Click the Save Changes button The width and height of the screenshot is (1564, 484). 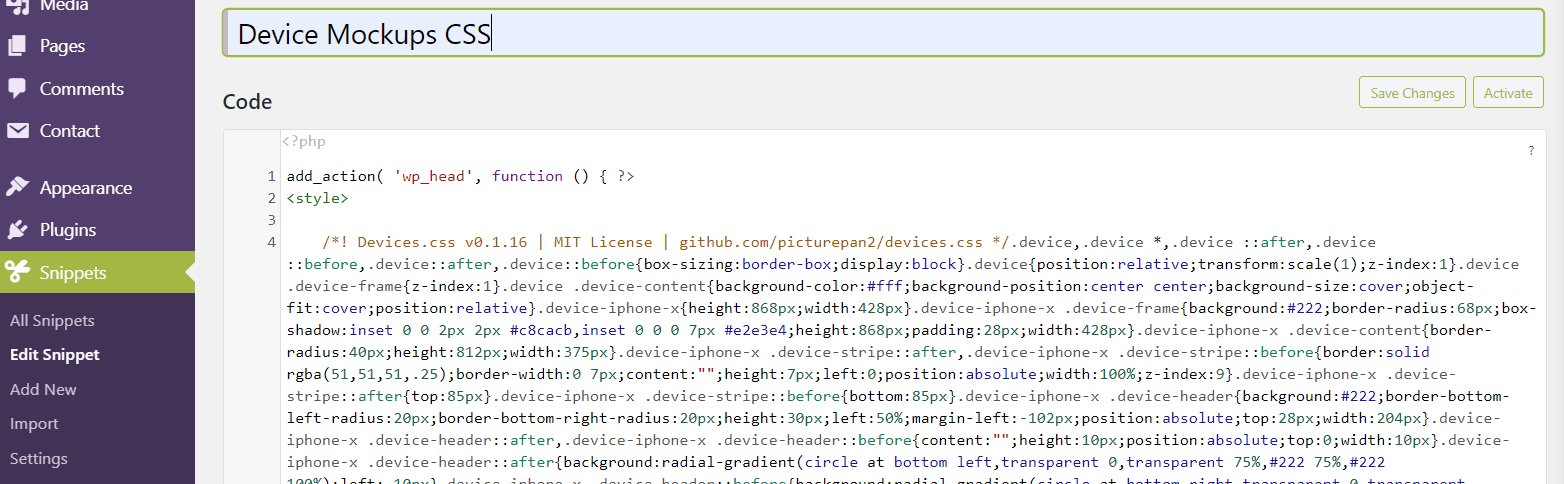coord(1412,92)
